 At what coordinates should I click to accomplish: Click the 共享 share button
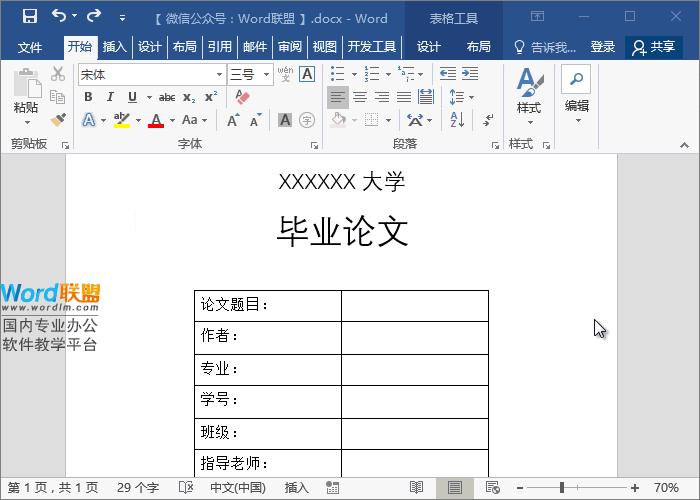coord(653,47)
